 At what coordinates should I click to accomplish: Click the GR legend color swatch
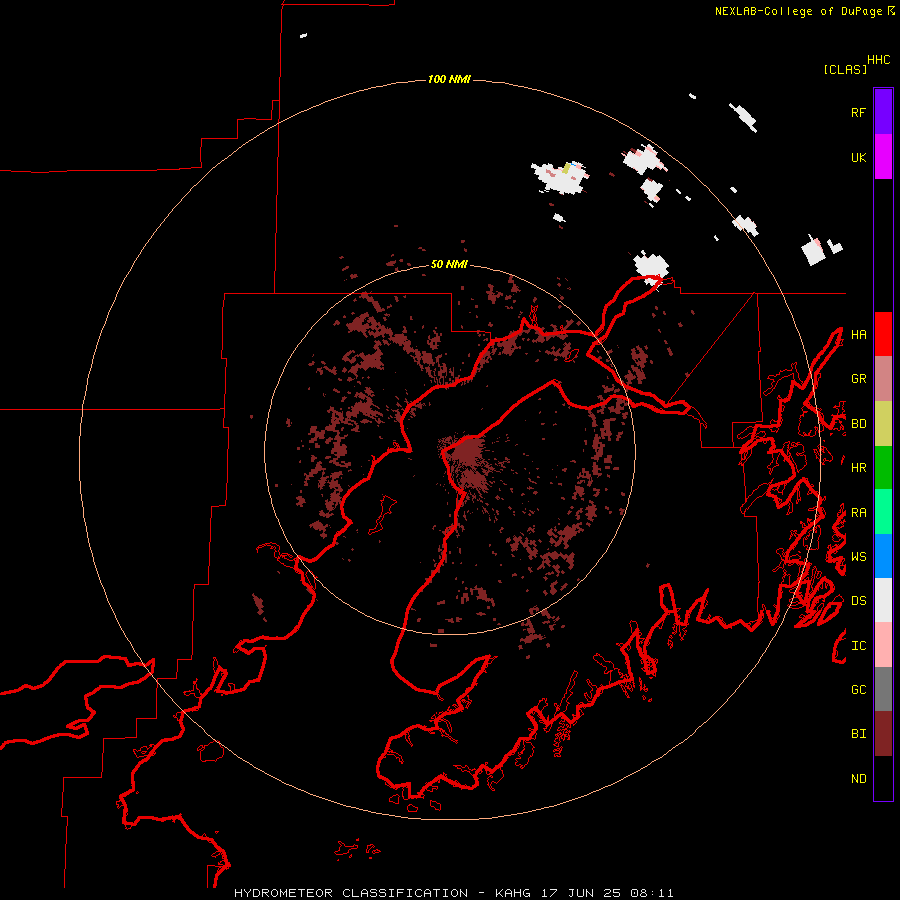click(x=883, y=379)
